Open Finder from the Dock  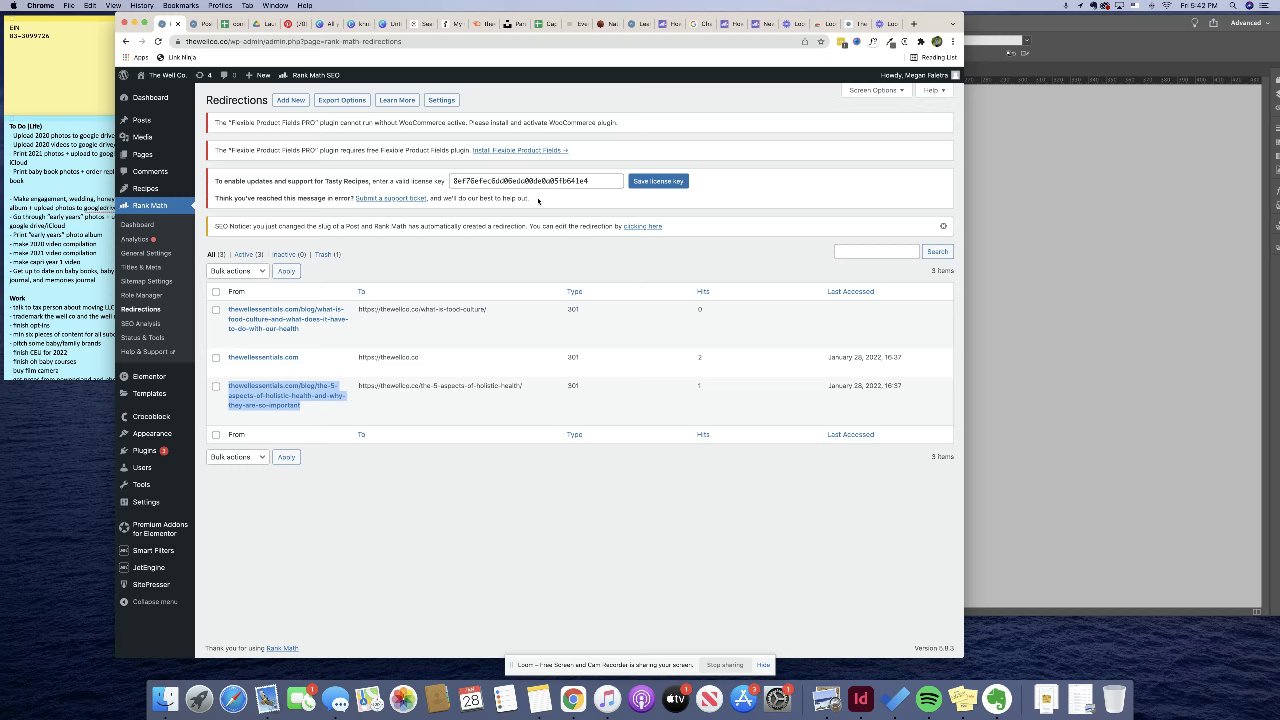(x=165, y=699)
